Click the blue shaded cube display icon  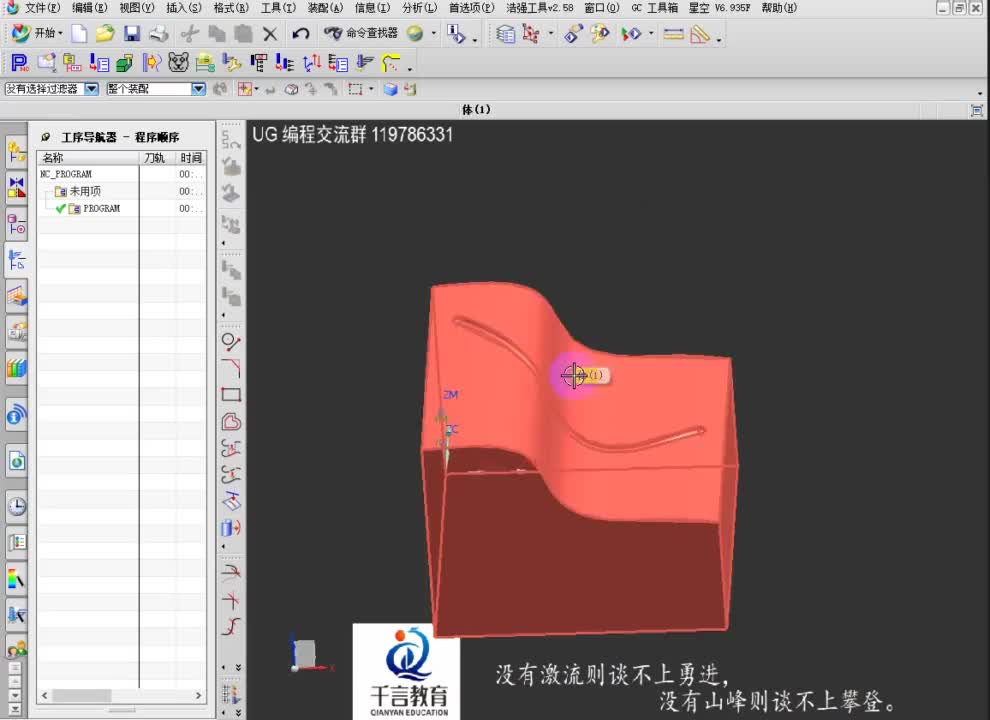[x=390, y=89]
